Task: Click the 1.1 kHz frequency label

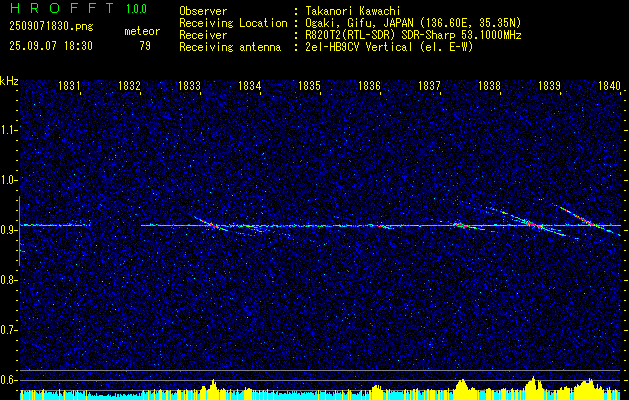Action: pos(8,130)
